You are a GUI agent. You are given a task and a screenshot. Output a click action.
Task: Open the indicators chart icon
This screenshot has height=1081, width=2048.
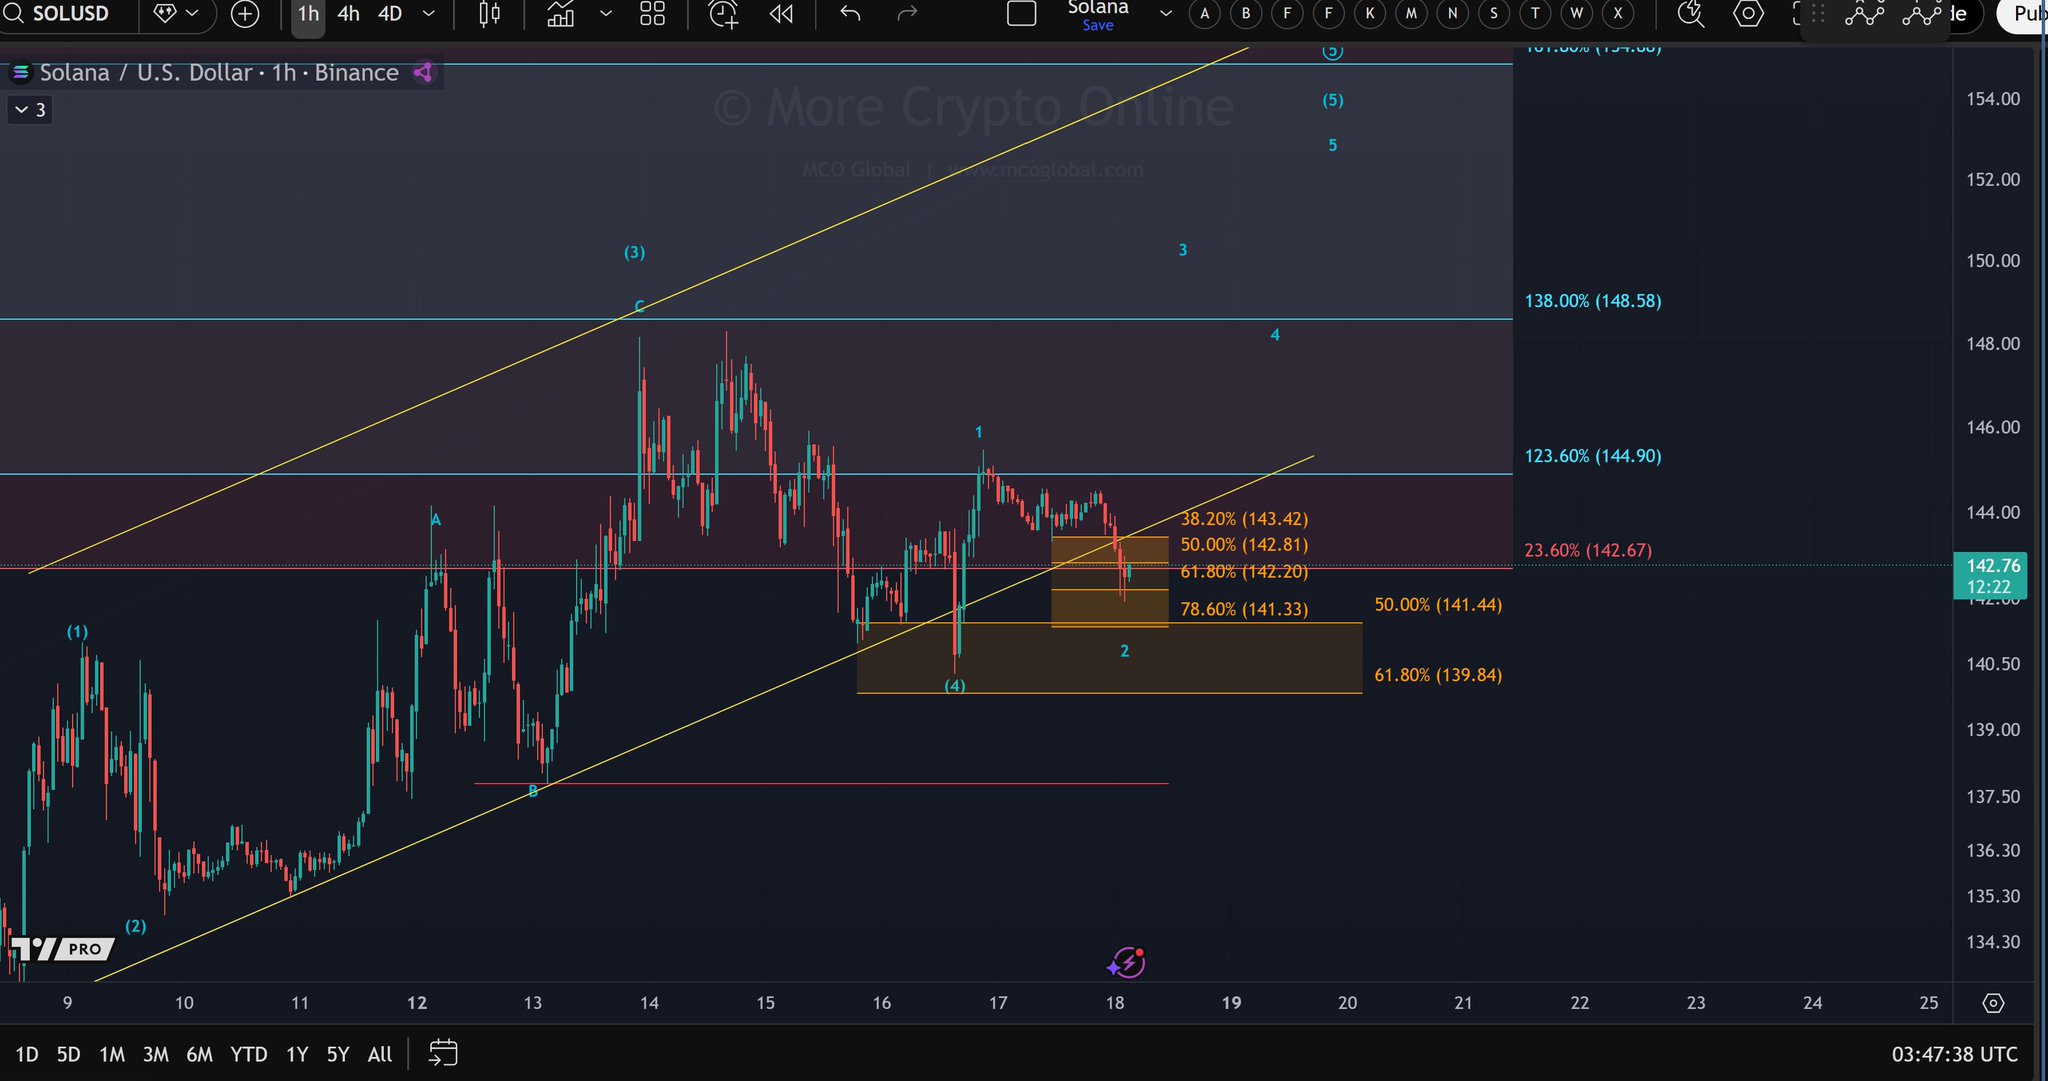pyautogui.click(x=561, y=14)
